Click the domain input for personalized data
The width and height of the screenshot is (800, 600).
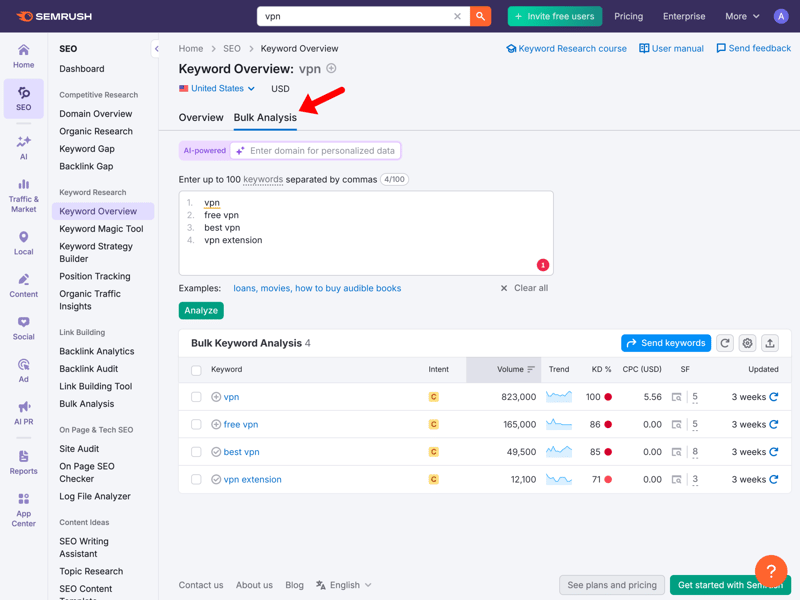tap(322, 151)
